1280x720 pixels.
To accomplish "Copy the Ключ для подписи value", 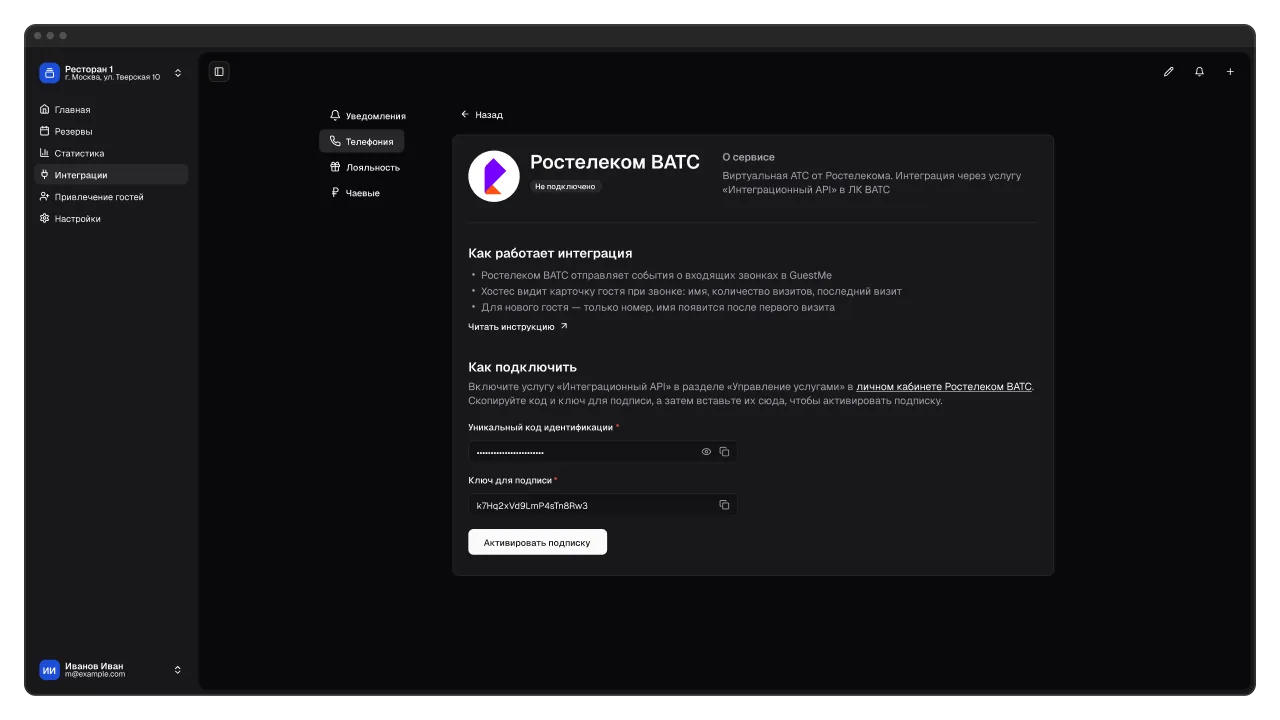I will (x=724, y=505).
